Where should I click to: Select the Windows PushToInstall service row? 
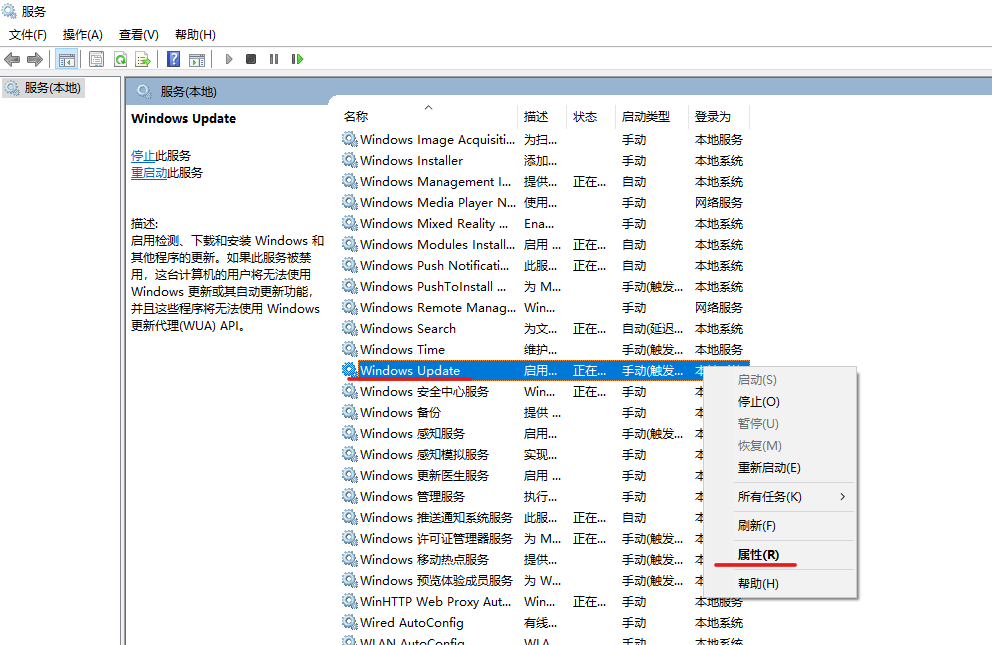[x=545, y=286]
